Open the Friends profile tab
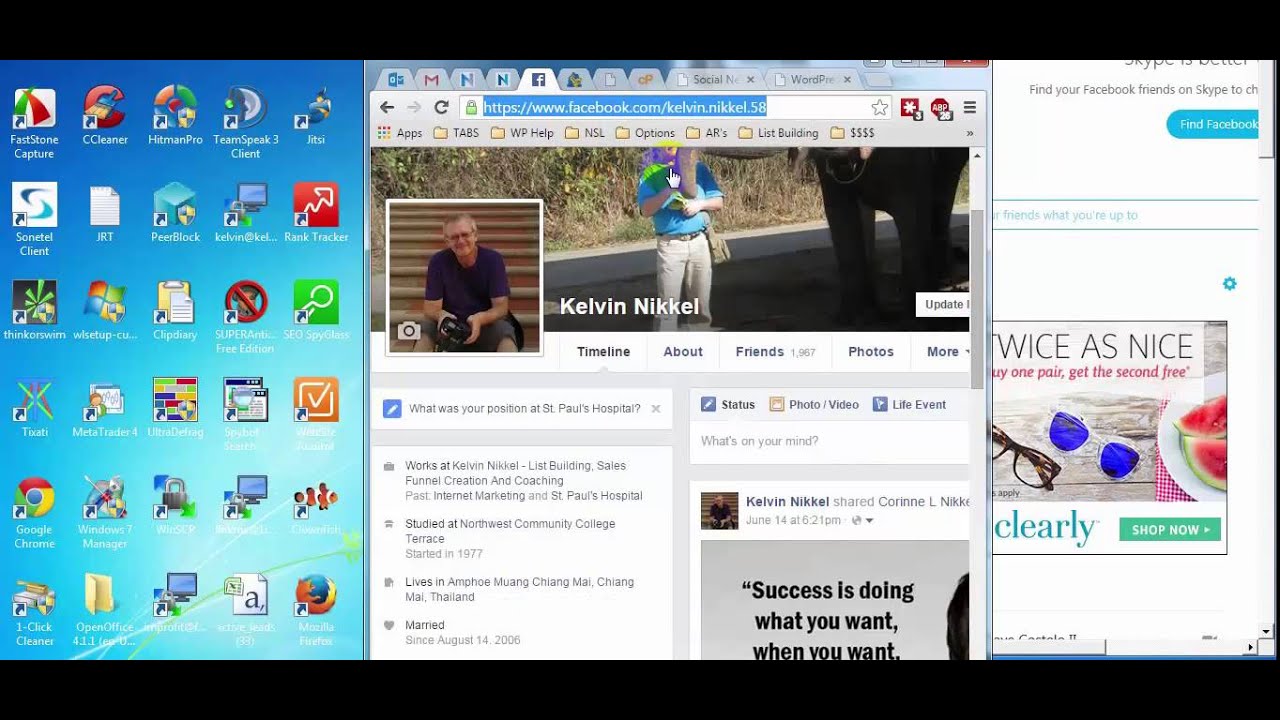The height and width of the screenshot is (720, 1280). point(775,352)
